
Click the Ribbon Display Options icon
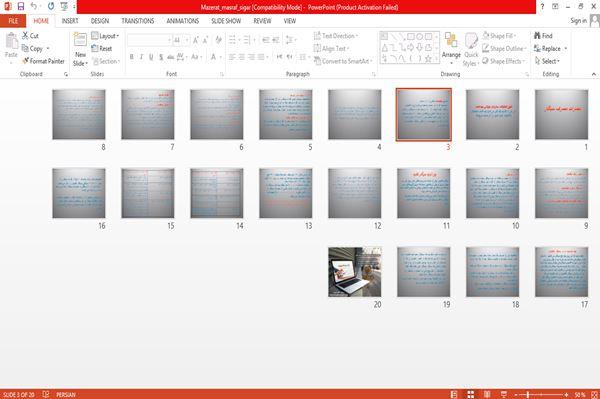(555, 7)
